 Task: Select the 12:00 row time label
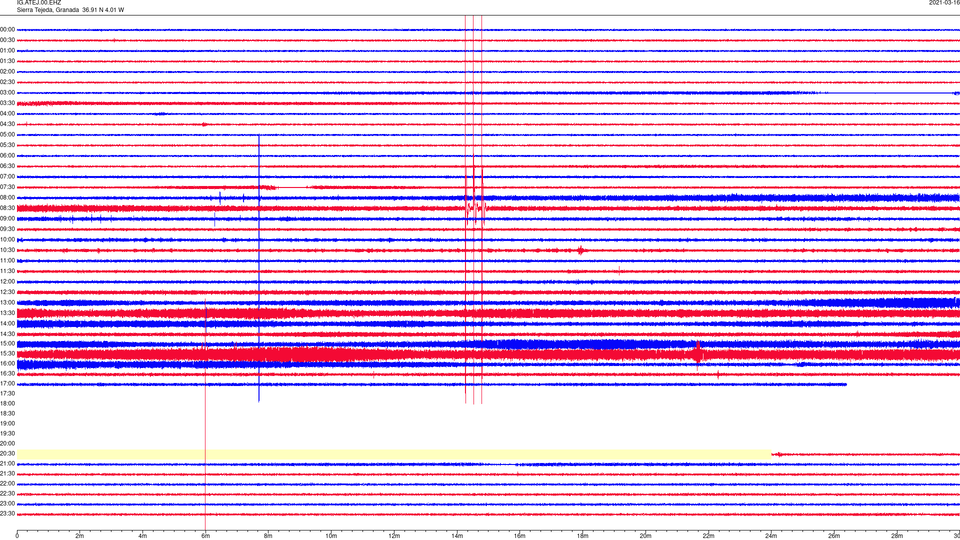[x=7, y=281]
